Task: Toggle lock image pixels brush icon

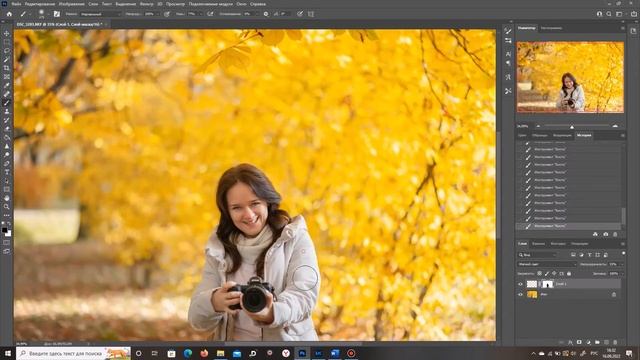Action: 547,273
